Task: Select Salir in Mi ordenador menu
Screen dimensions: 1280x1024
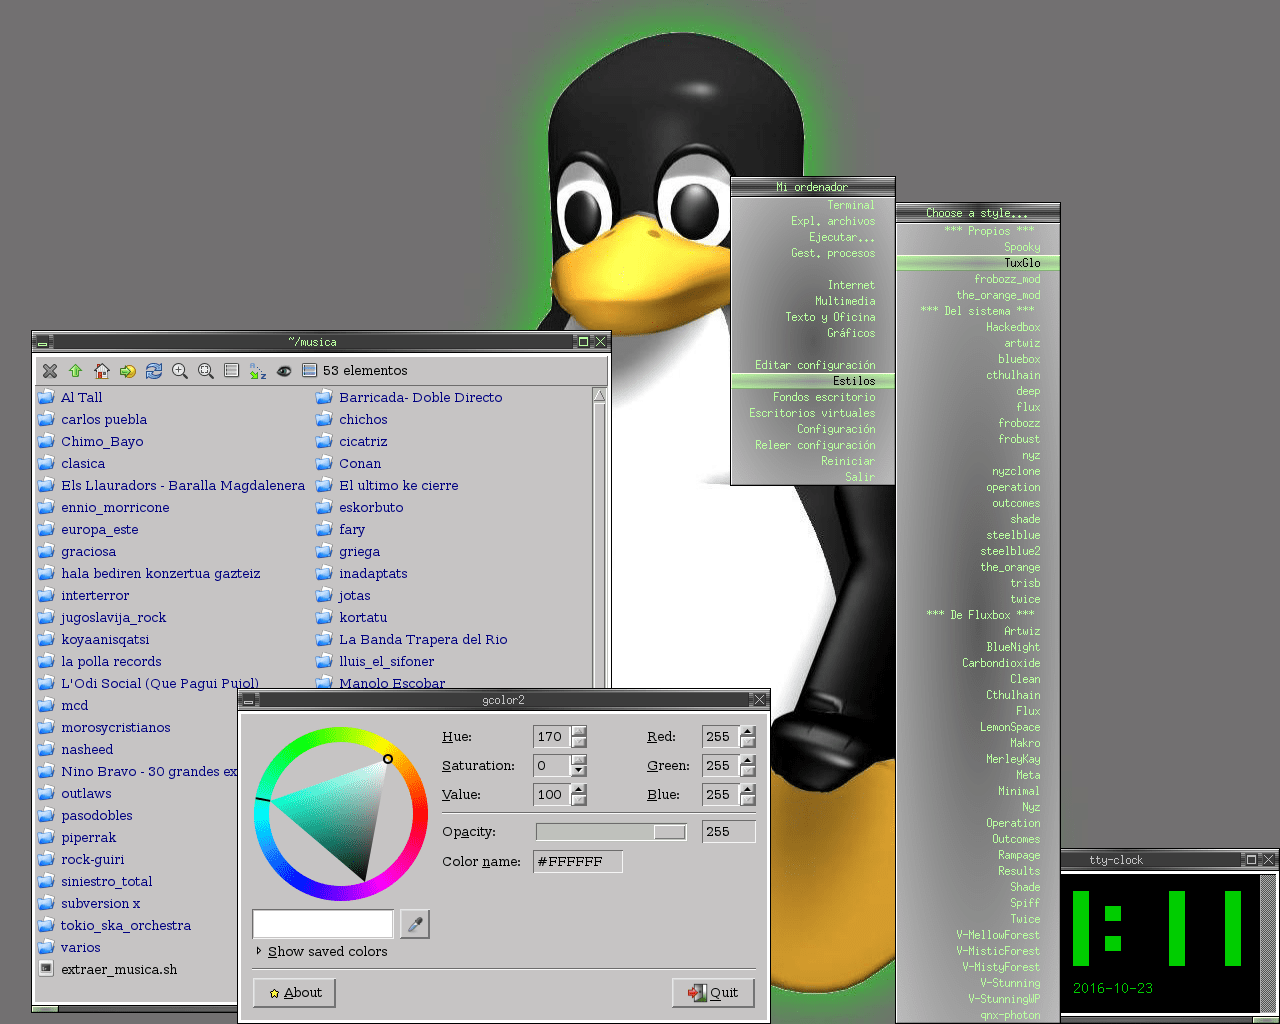Action: pos(813,477)
